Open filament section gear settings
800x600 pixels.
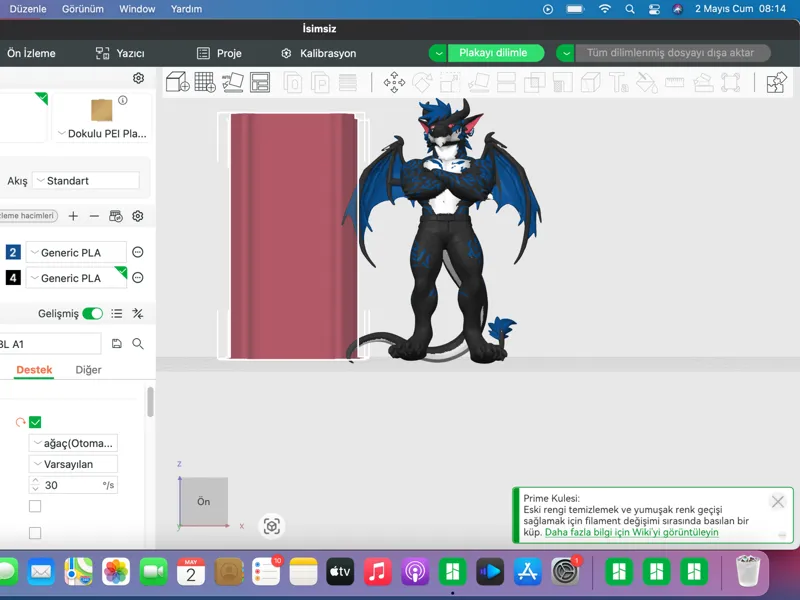coord(138,216)
